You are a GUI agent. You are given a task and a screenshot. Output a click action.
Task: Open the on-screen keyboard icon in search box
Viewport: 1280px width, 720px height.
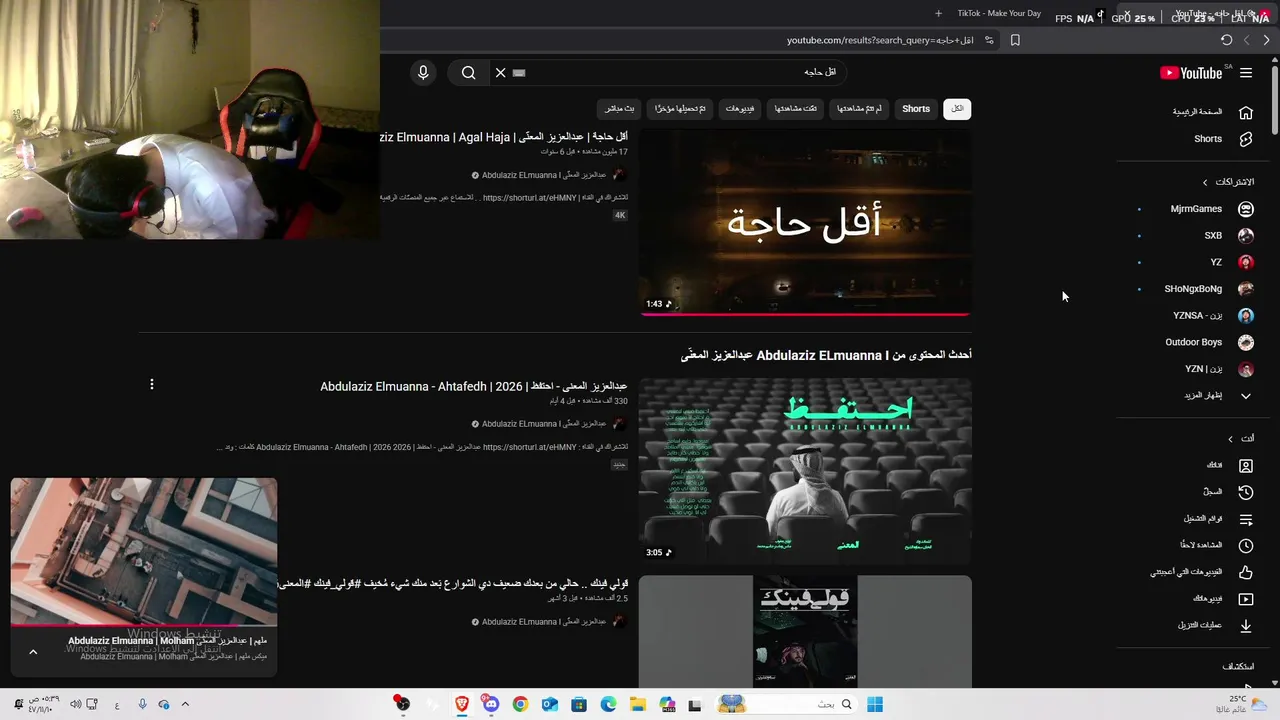point(519,72)
